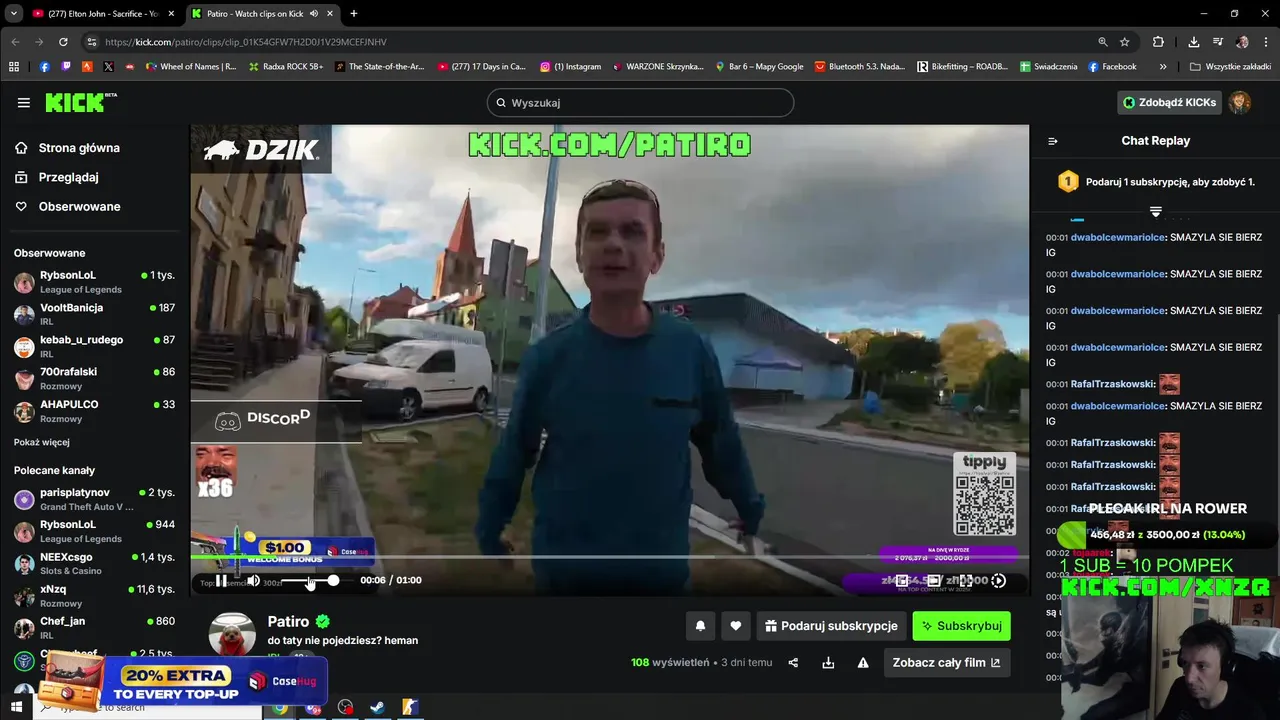The image size is (1280, 720).
Task: Expand hidden bookmarks chevron
Action: point(1163,67)
